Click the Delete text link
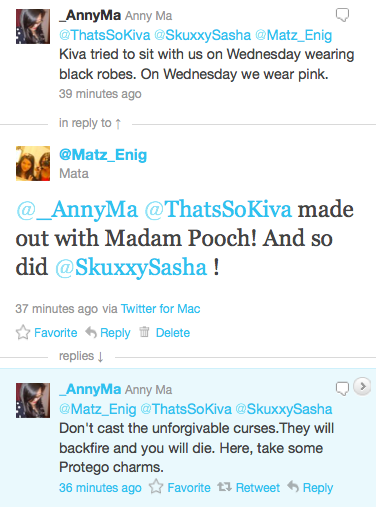376x507 pixels. point(173,333)
